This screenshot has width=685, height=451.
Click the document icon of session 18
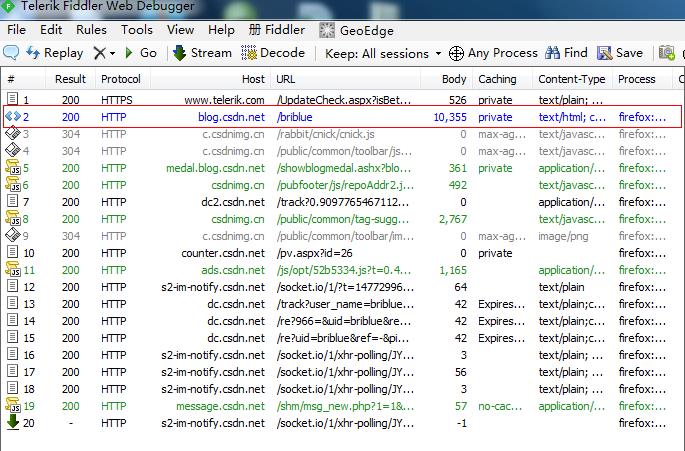(13, 388)
